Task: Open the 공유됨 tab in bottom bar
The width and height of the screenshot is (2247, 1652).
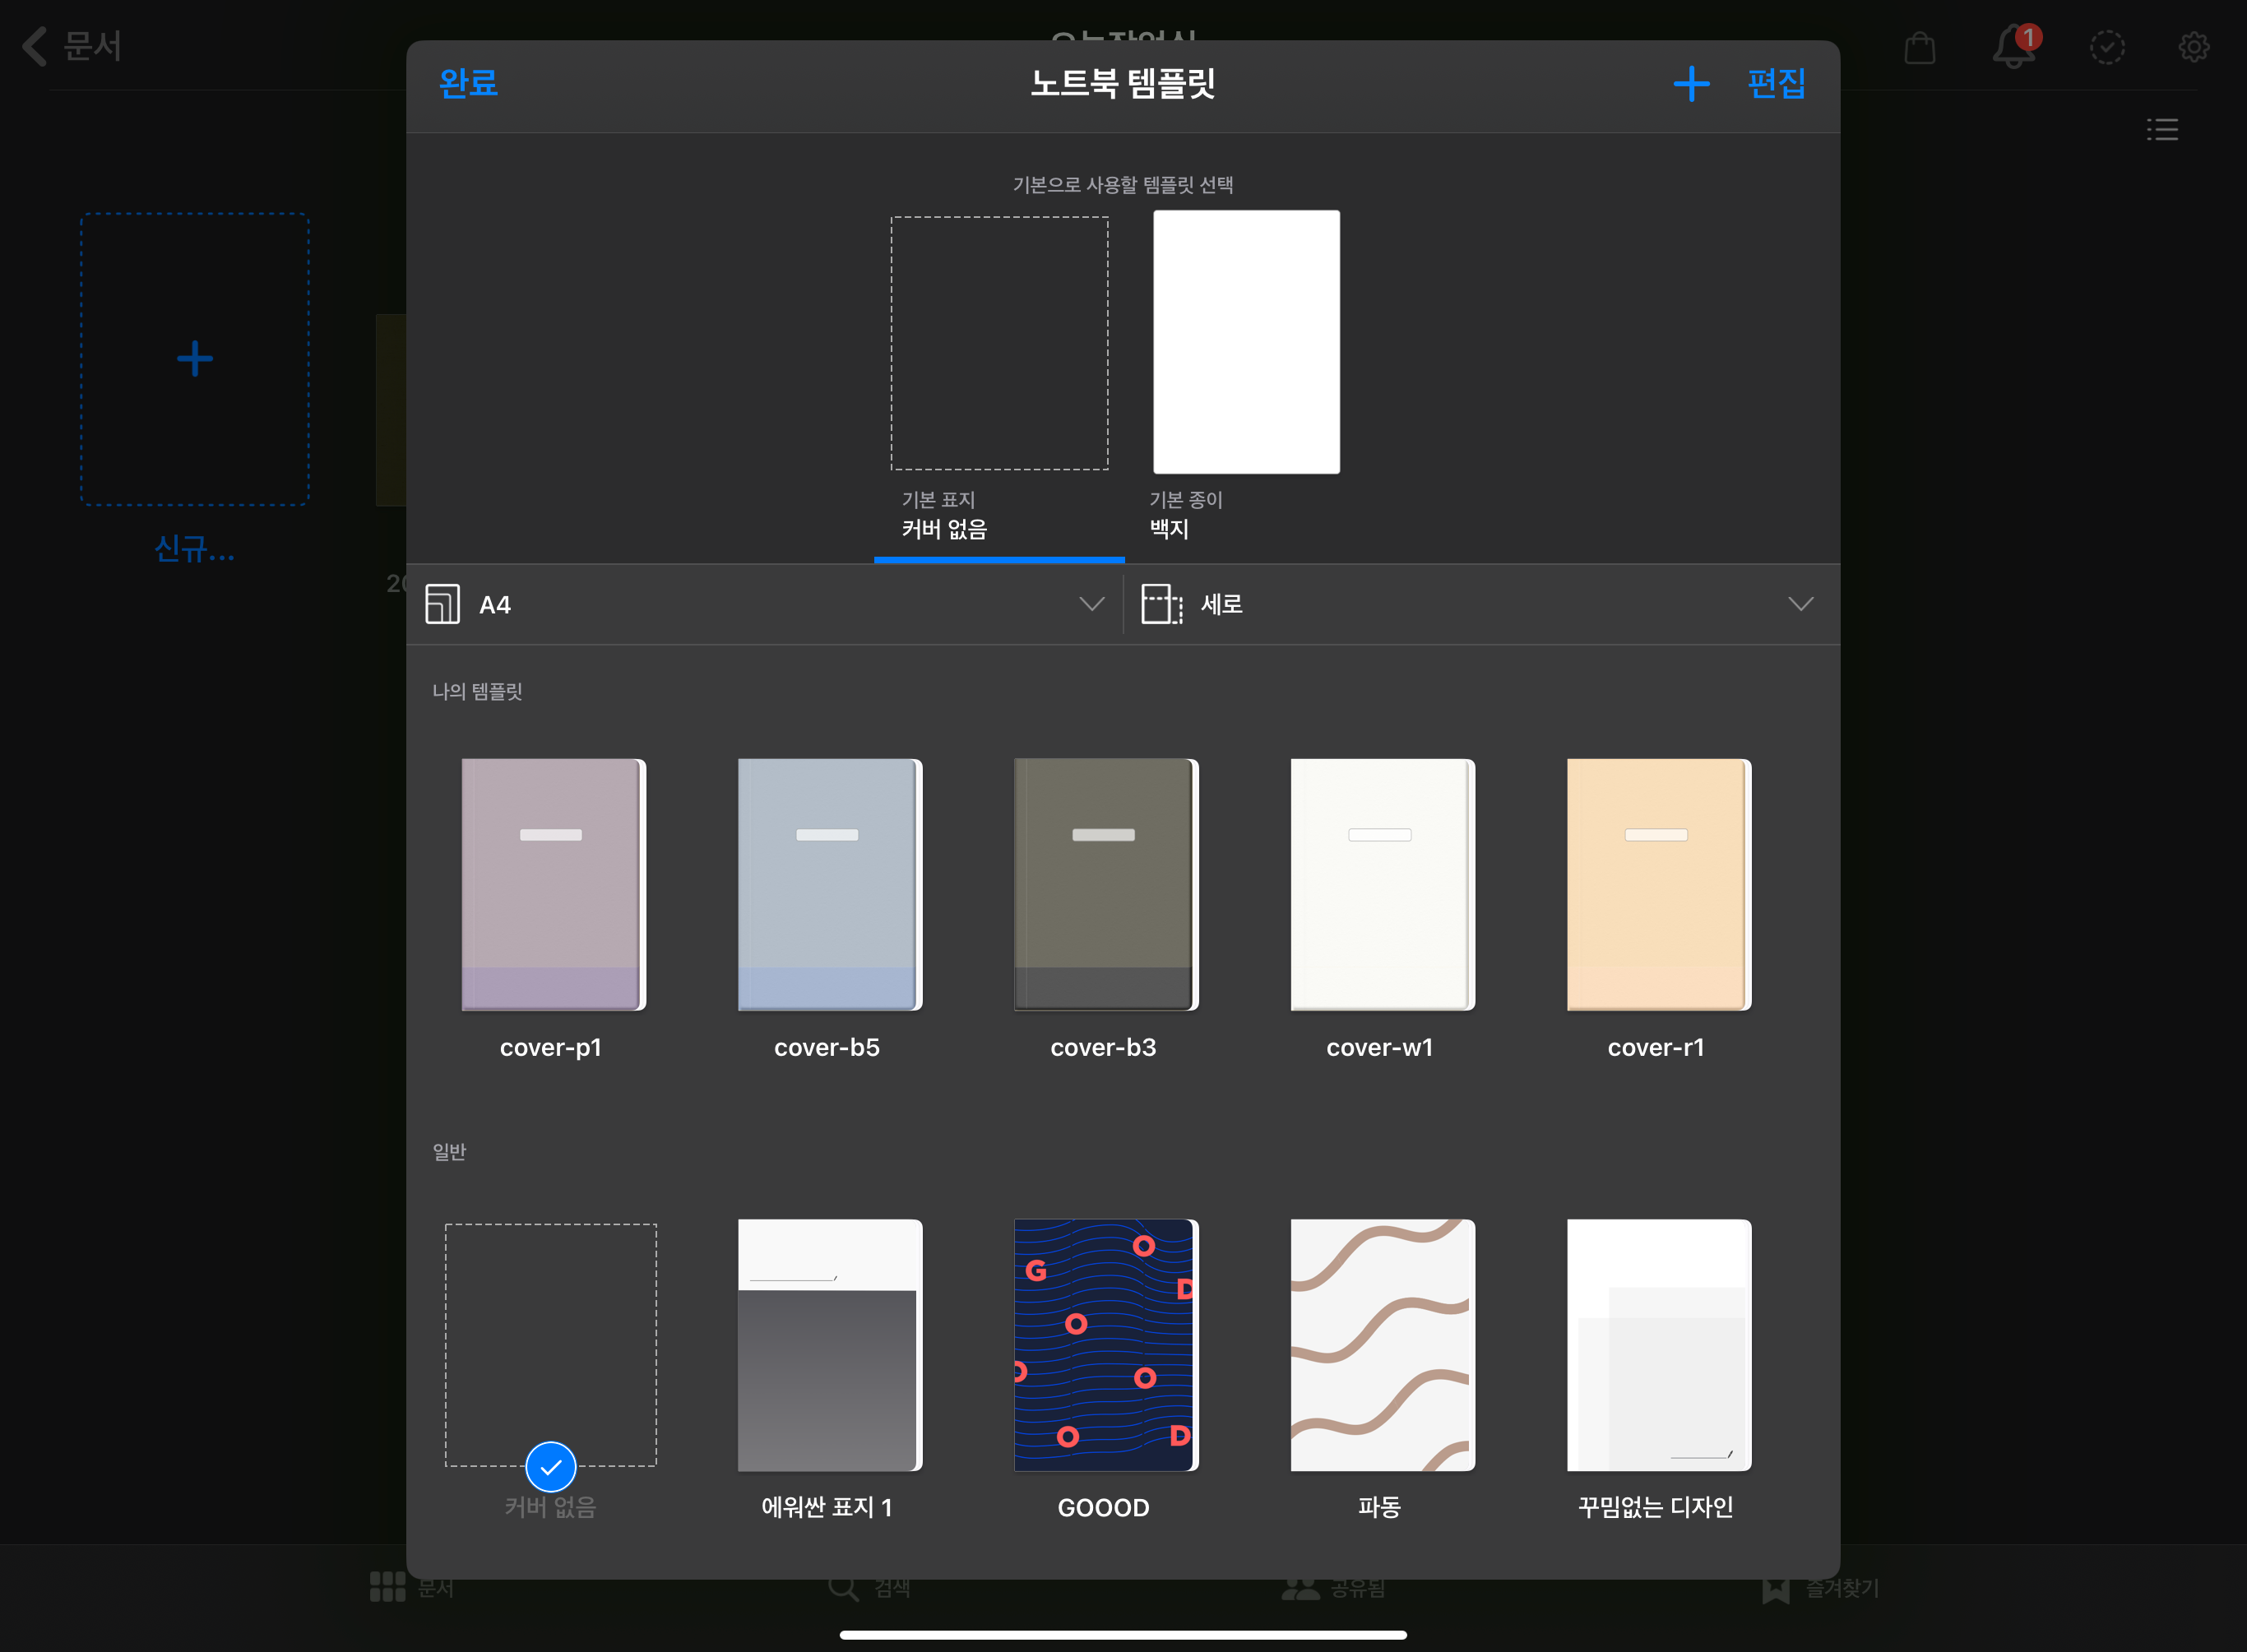Action: (1333, 1587)
